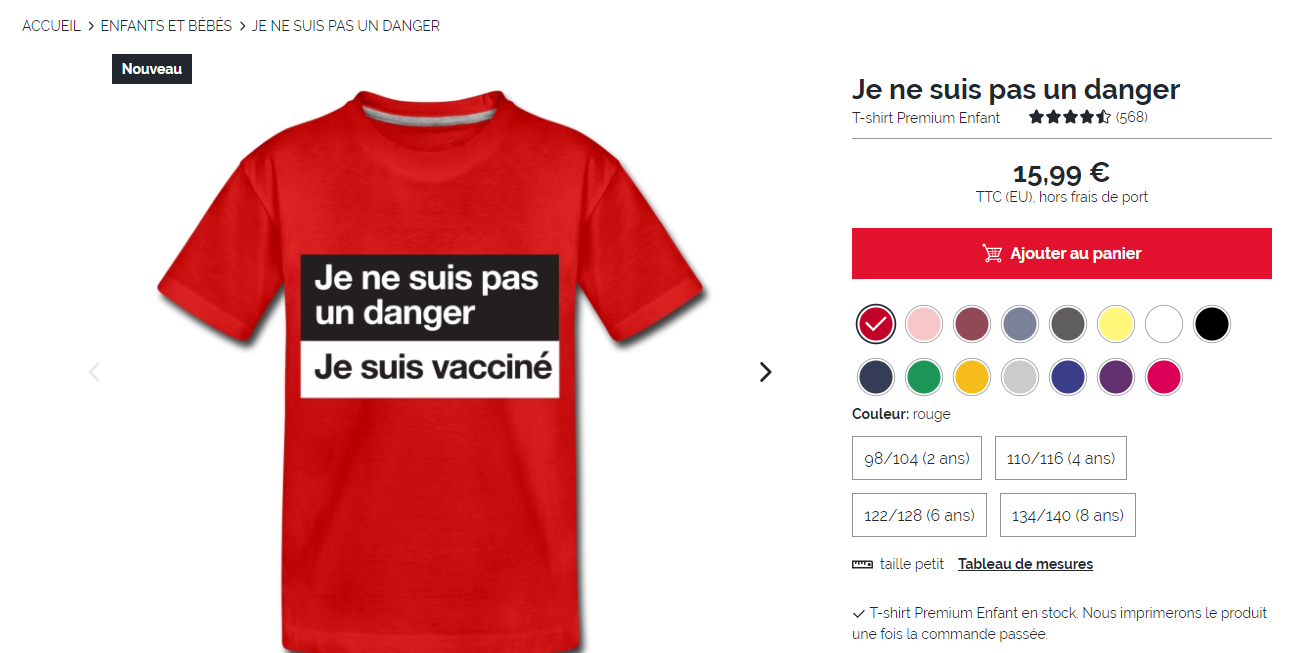Go to ACCUEIL in breadcrumb
The width and height of the screenshot is (1299, 653).
(51, 26)
